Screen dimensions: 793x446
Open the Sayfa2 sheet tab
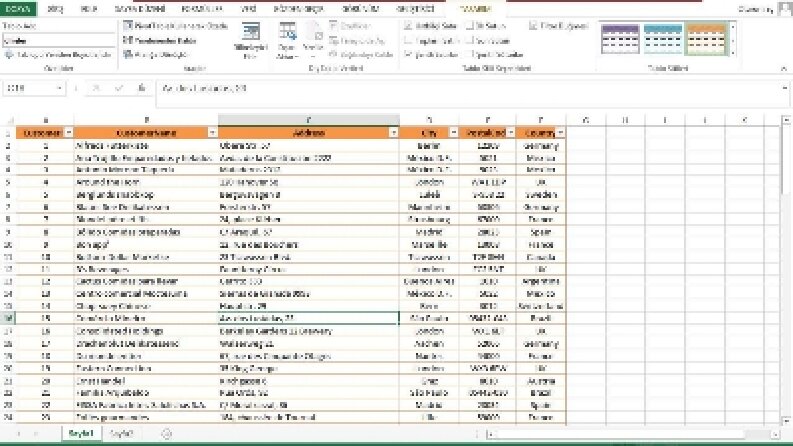coord(121,433)
